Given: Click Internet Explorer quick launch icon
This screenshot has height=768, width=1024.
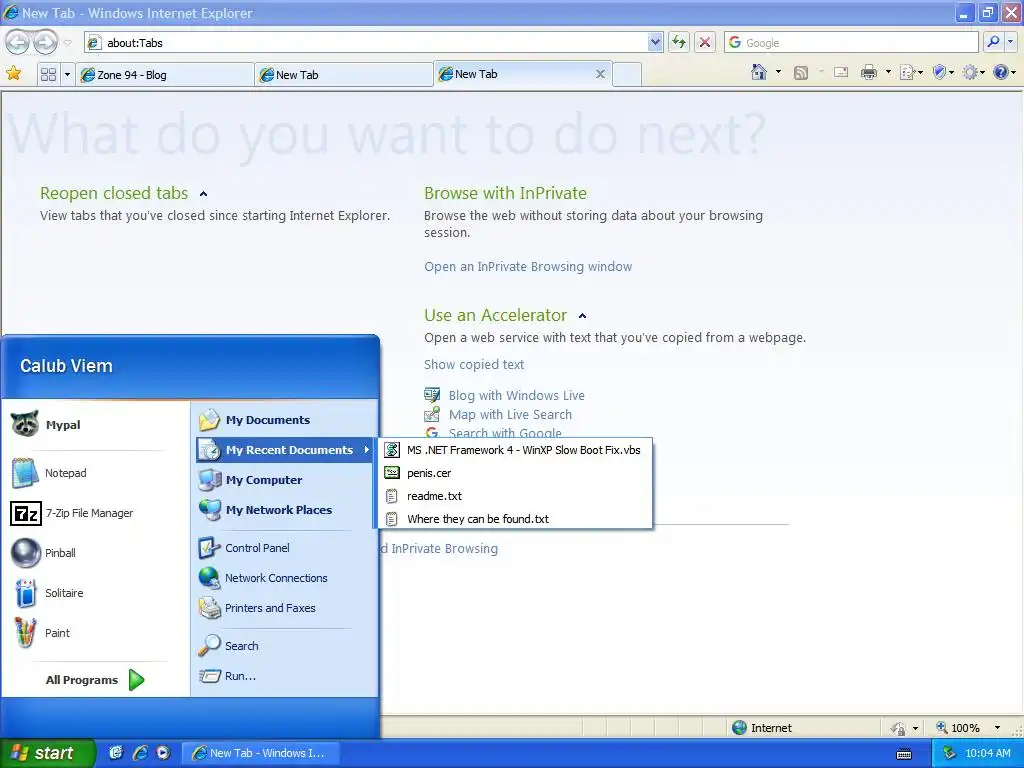Looking at the screenshot, I should pos(140,753).
